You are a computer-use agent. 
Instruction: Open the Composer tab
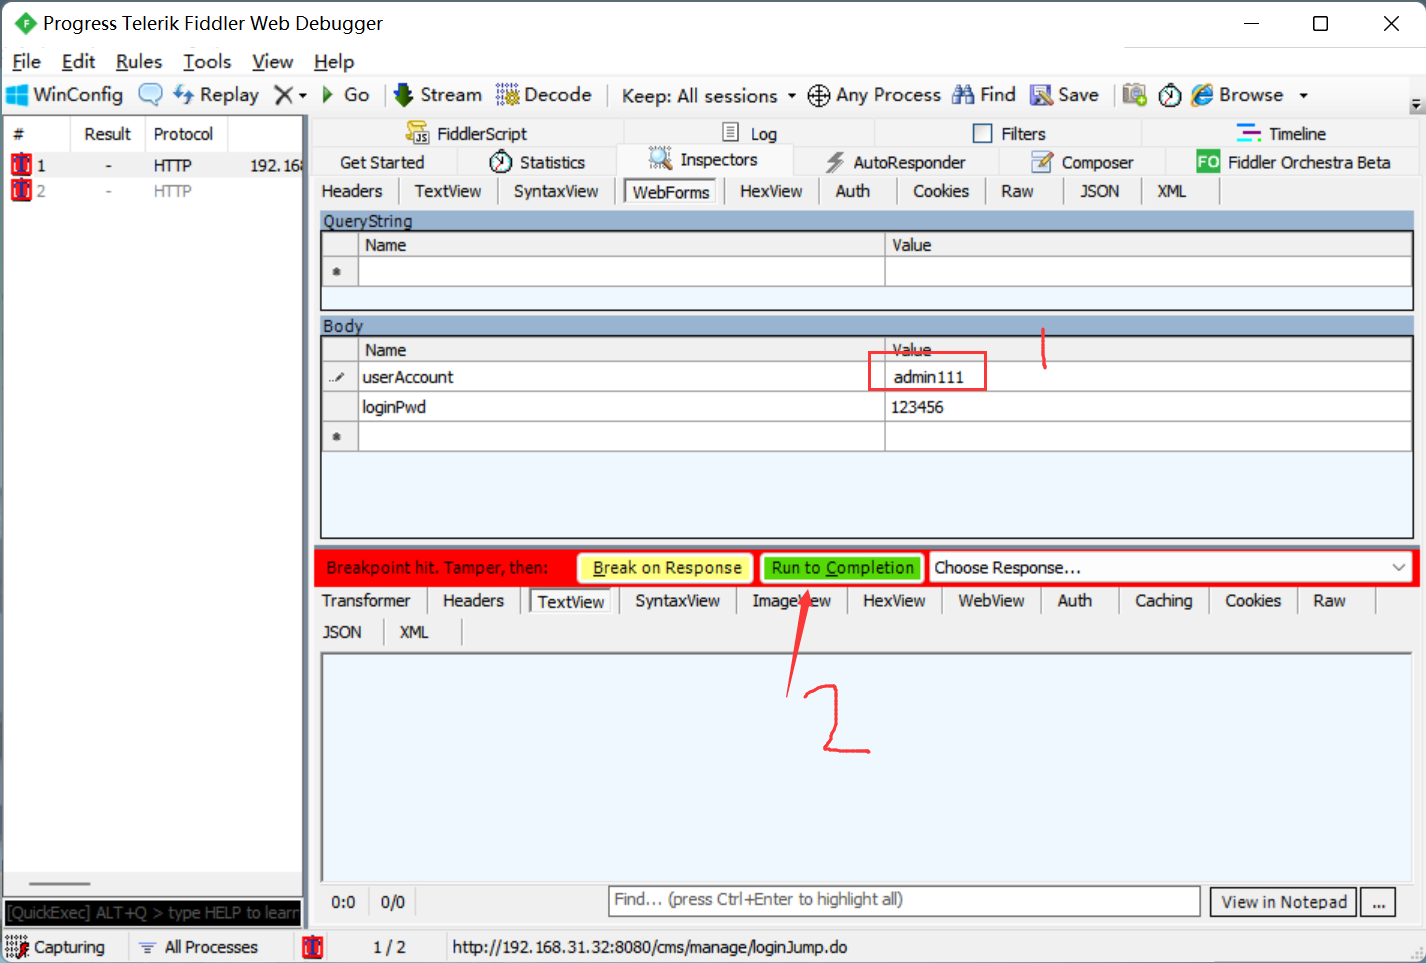pos(1082,162)
